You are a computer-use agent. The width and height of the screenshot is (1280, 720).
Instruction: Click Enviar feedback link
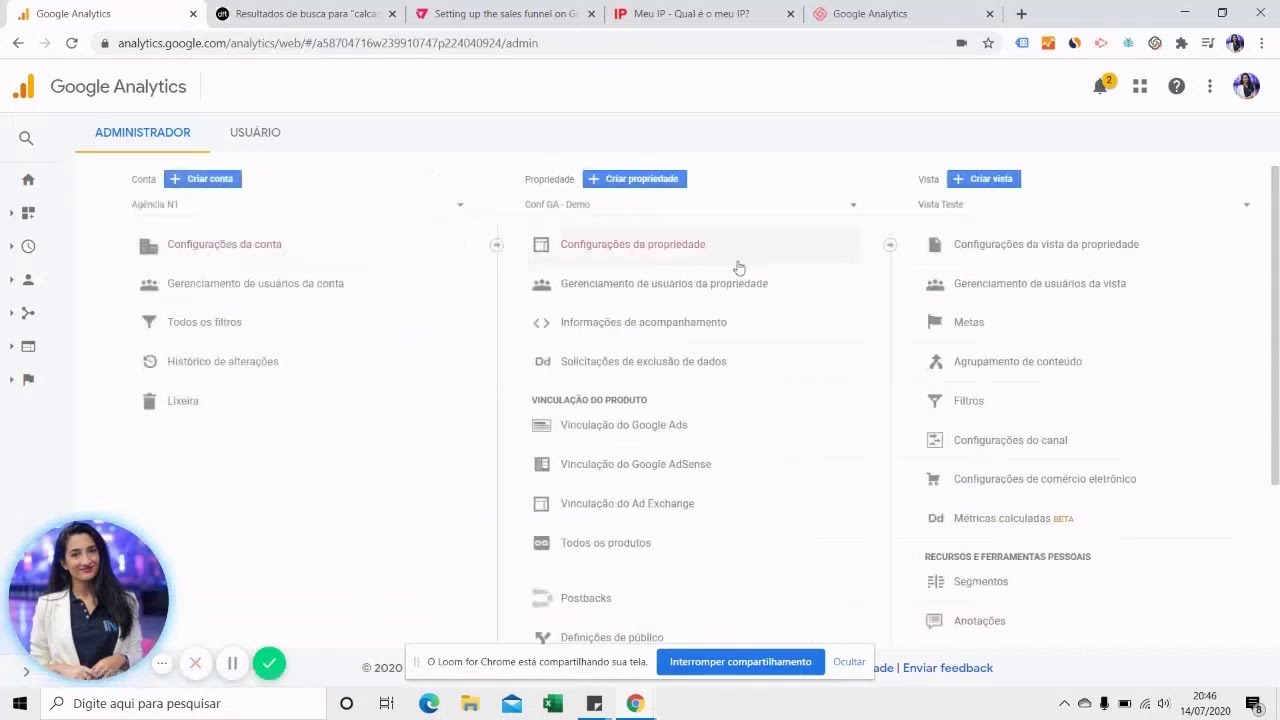click(x=948, y=668)
